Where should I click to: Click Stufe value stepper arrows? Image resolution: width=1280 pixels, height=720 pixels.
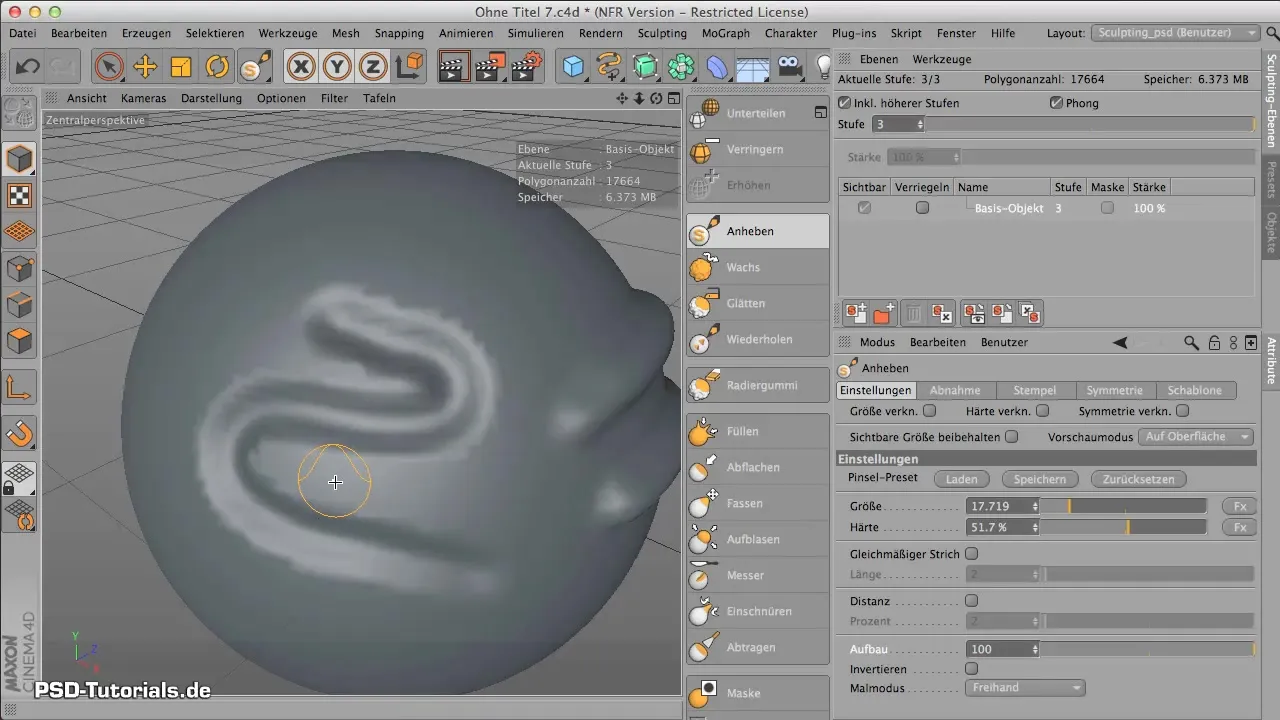click(920, 125)
